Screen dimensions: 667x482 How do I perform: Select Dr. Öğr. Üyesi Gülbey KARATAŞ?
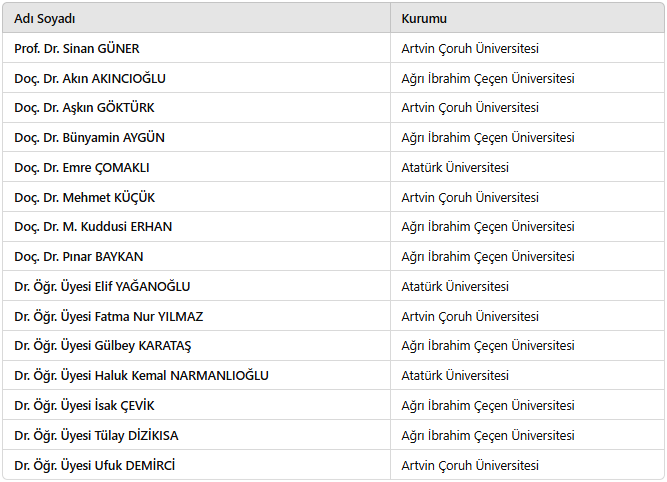[102, 346]
